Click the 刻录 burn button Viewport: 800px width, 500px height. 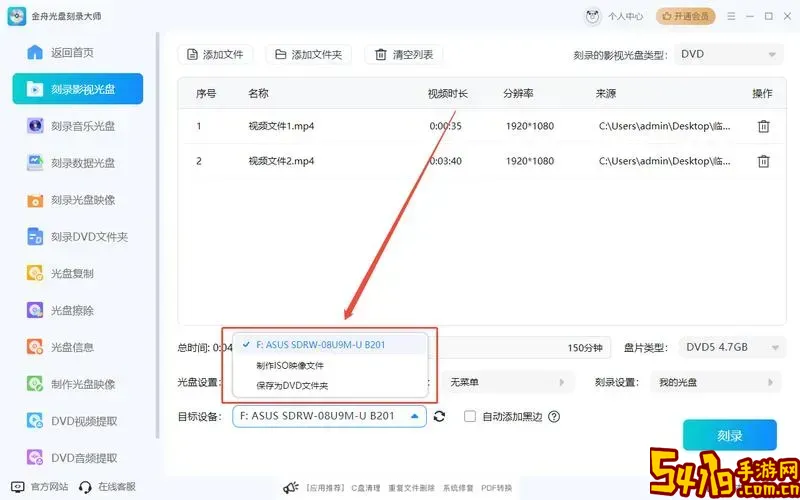(730, 435)
